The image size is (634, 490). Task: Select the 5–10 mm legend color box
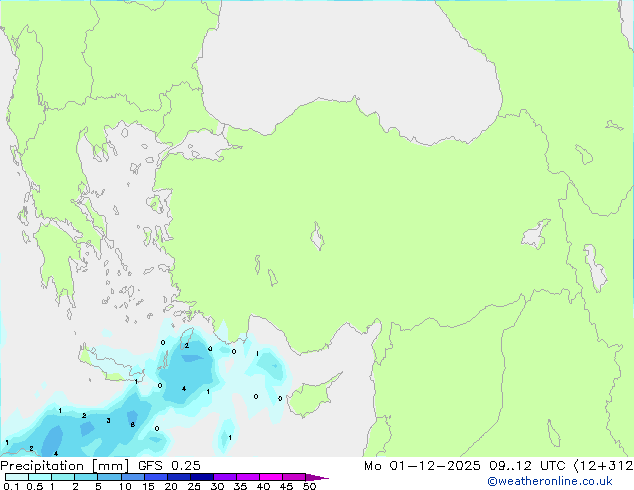click(109, 477)
